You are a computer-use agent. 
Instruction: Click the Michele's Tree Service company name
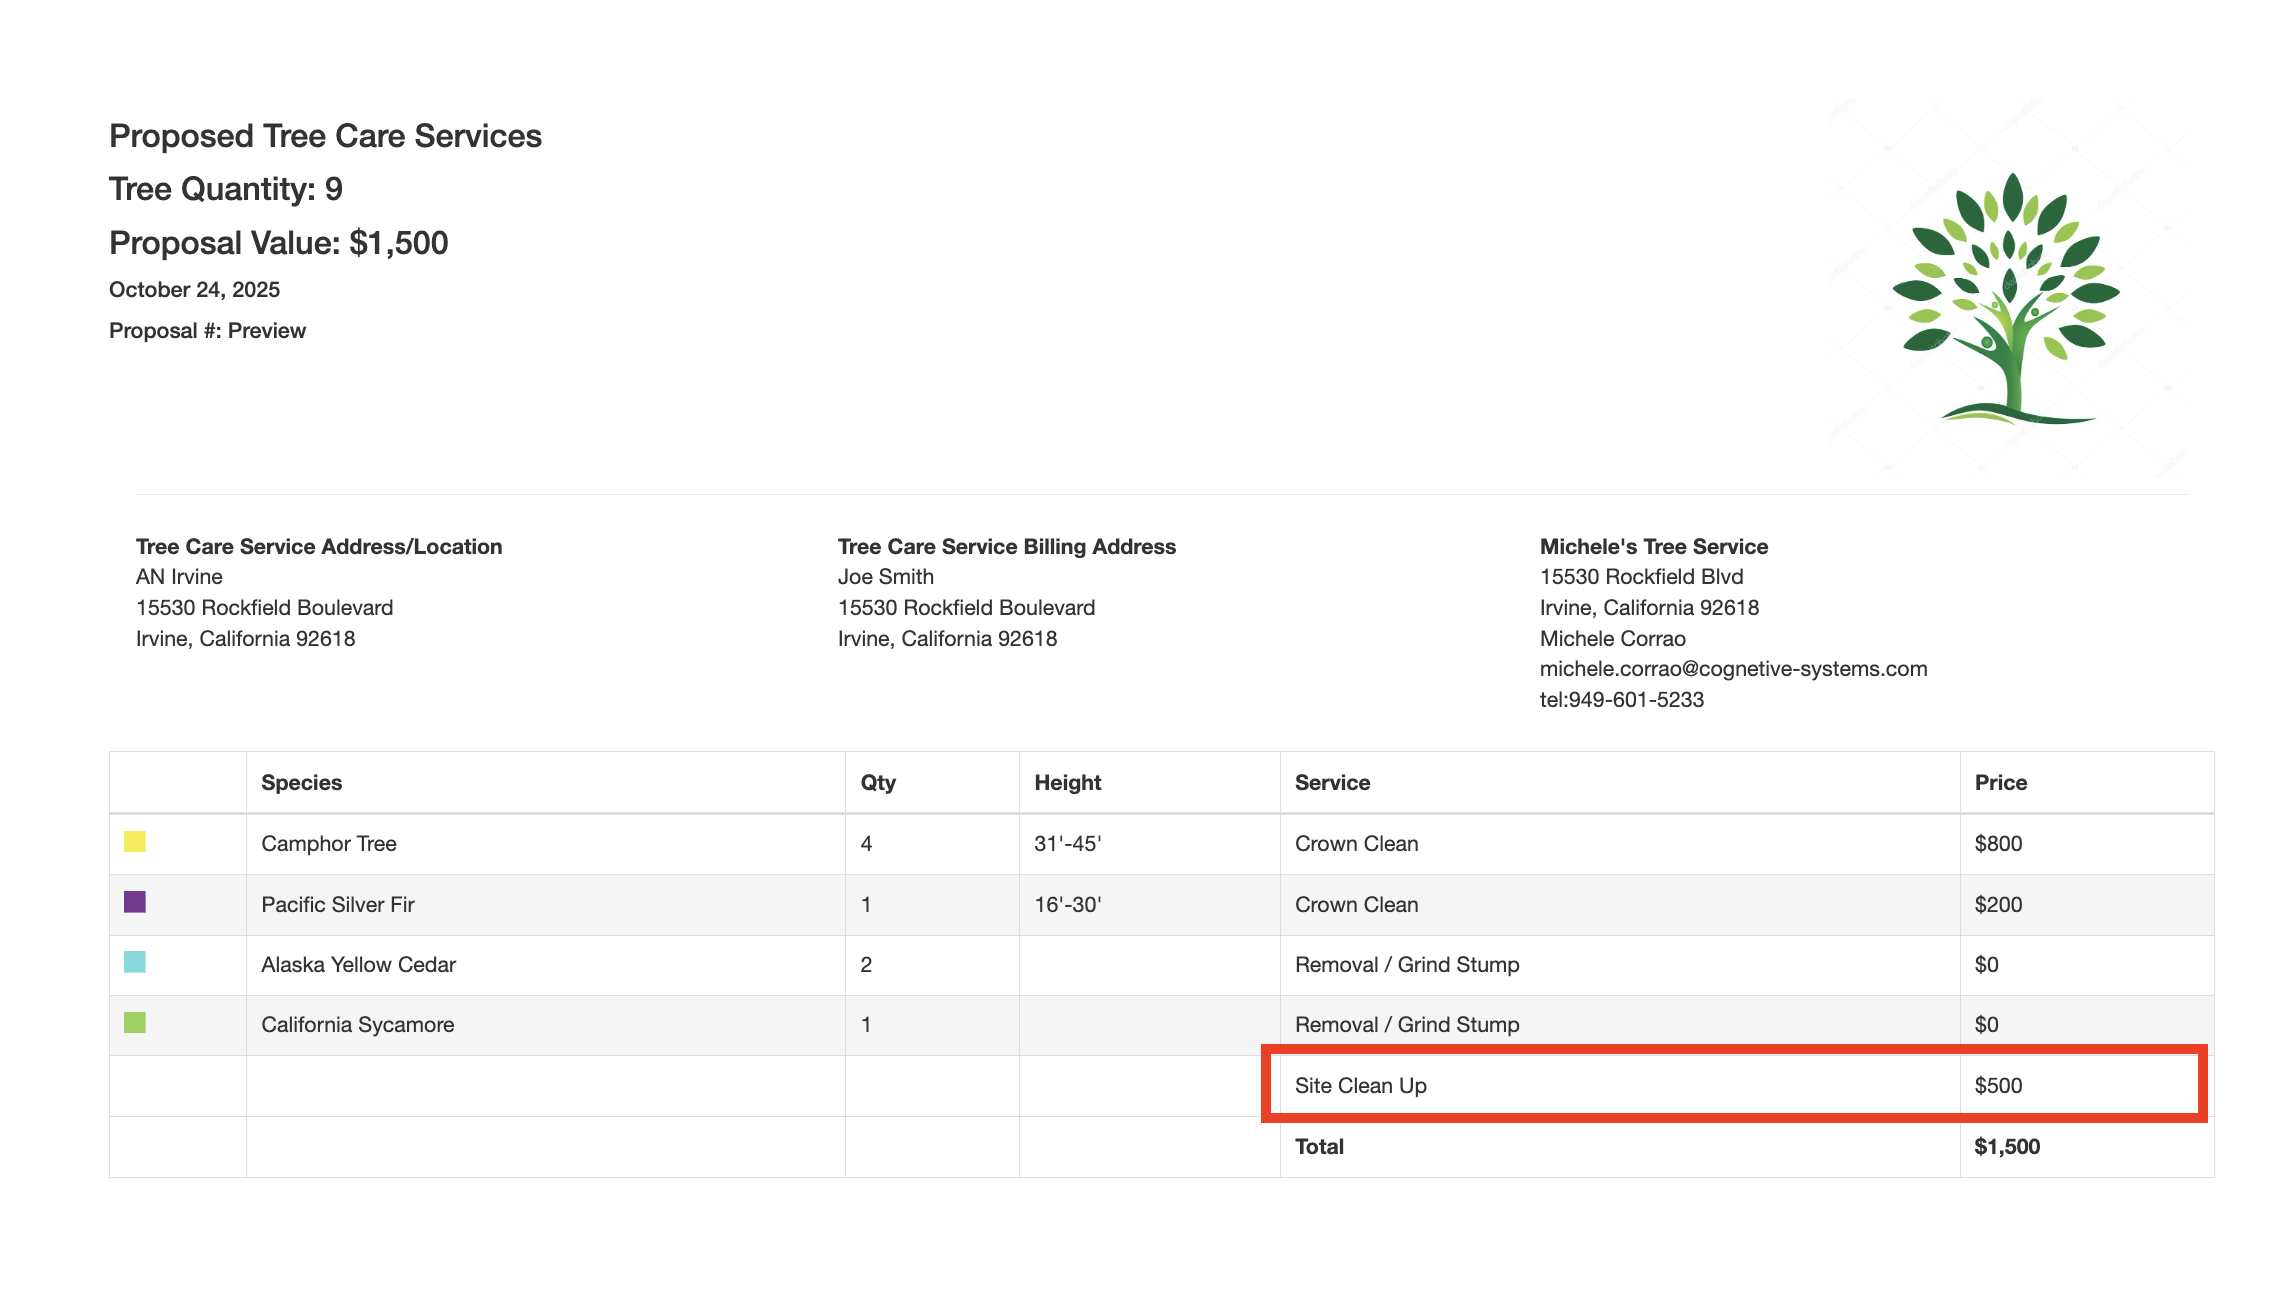[1653, 547]
